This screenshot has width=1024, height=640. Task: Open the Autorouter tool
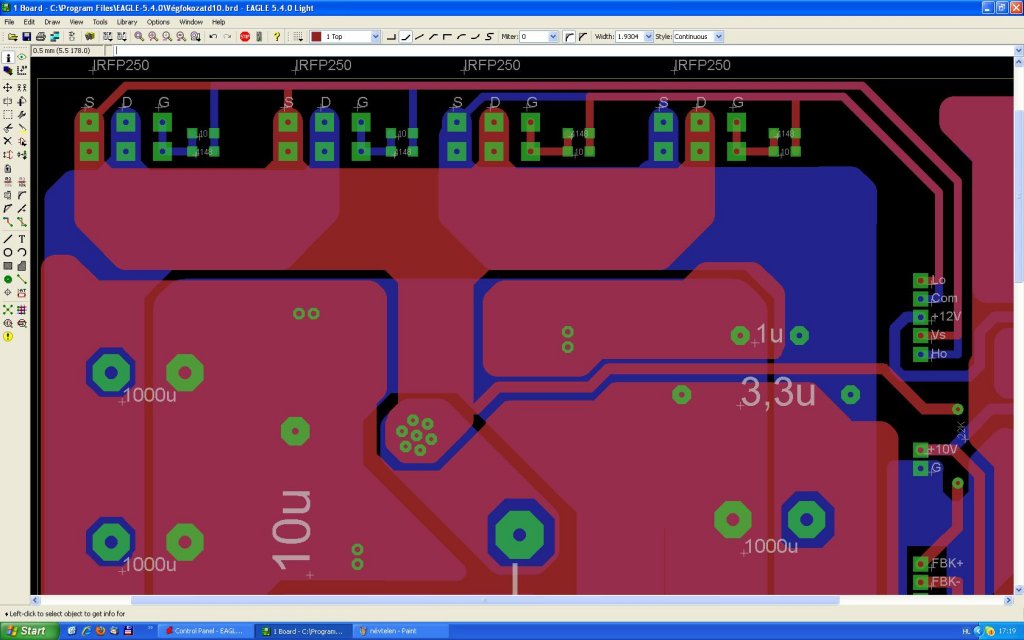[x=22, y=310]
